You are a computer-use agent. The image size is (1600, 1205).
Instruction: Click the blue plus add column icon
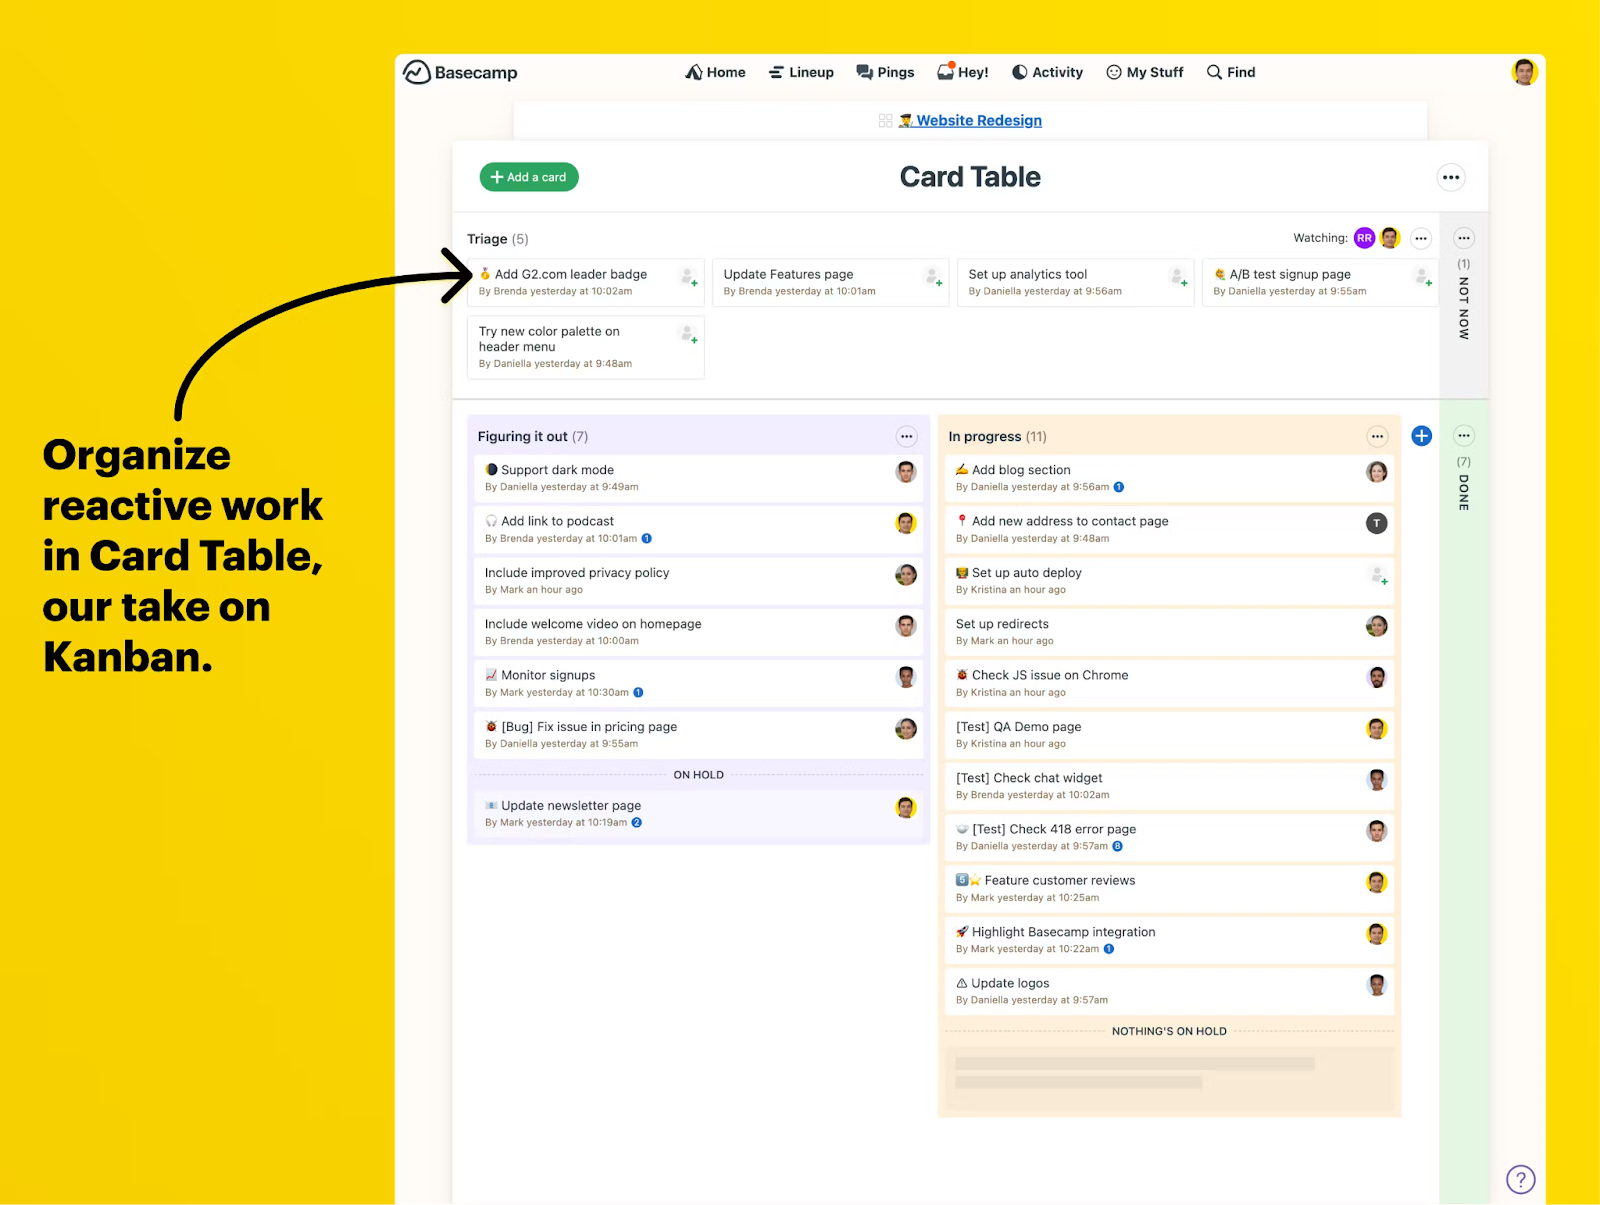(1421, 436)
